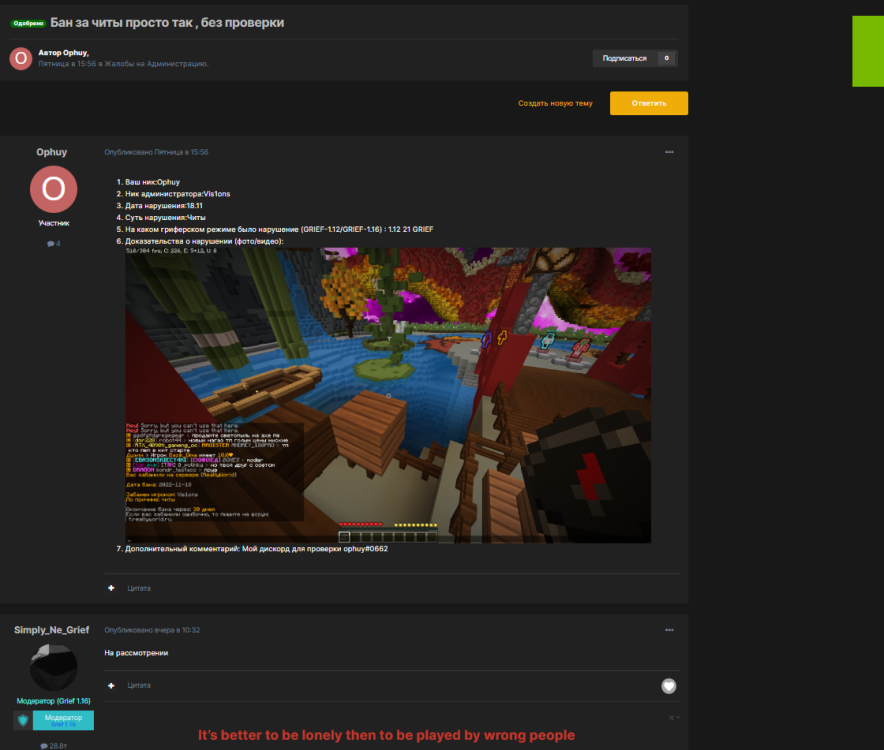884x750 pixels.
Task: Click the Создать новую тему link
Action: (555, 103)
